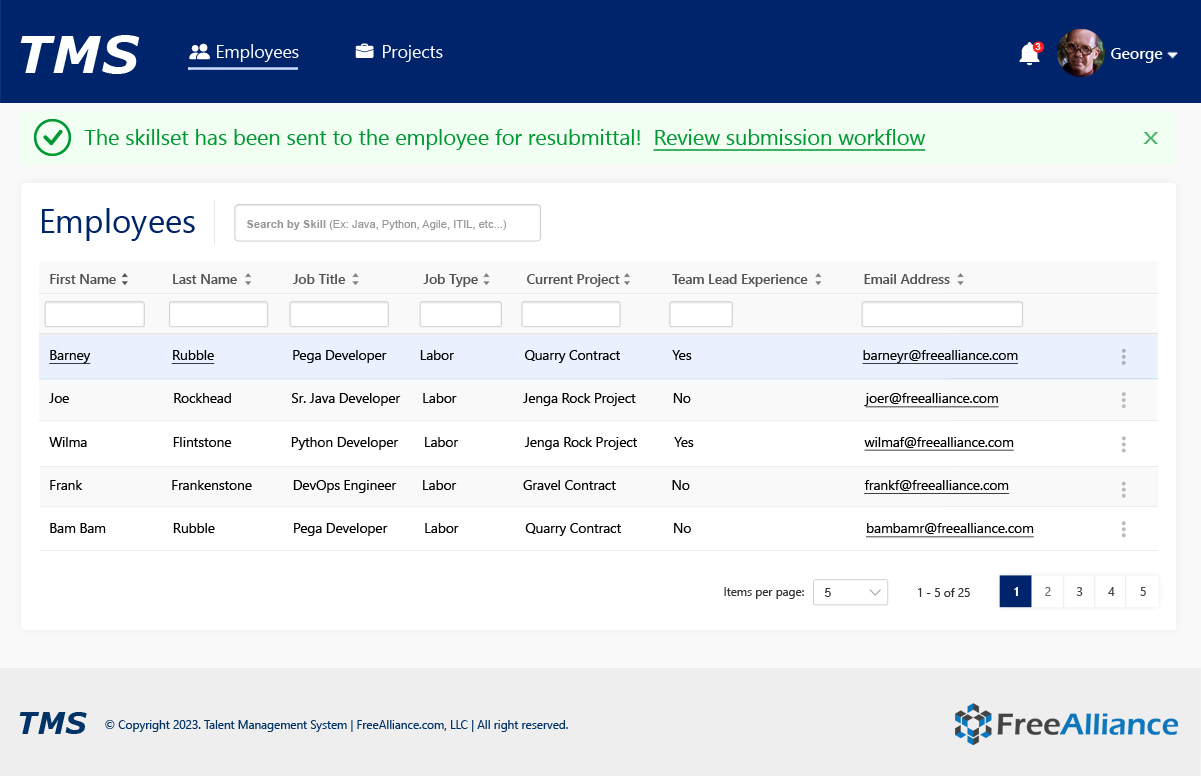
Task: Click the Search by Skill input field
Action: [x=387, y=224]
